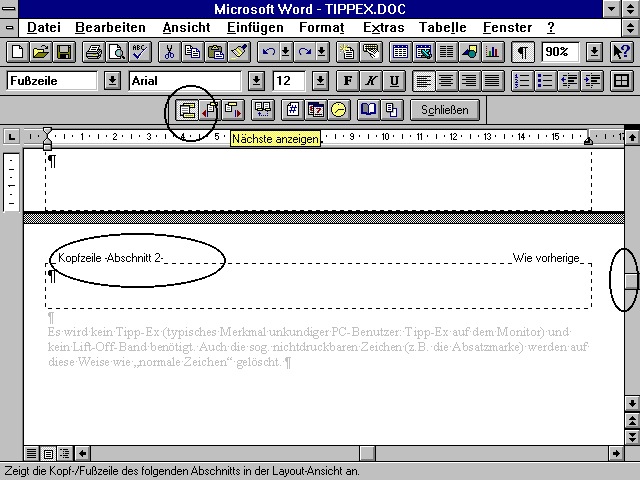Expand the font size dropdown showing 12
This screenshot has height=480, width=640.
[320, 80]
